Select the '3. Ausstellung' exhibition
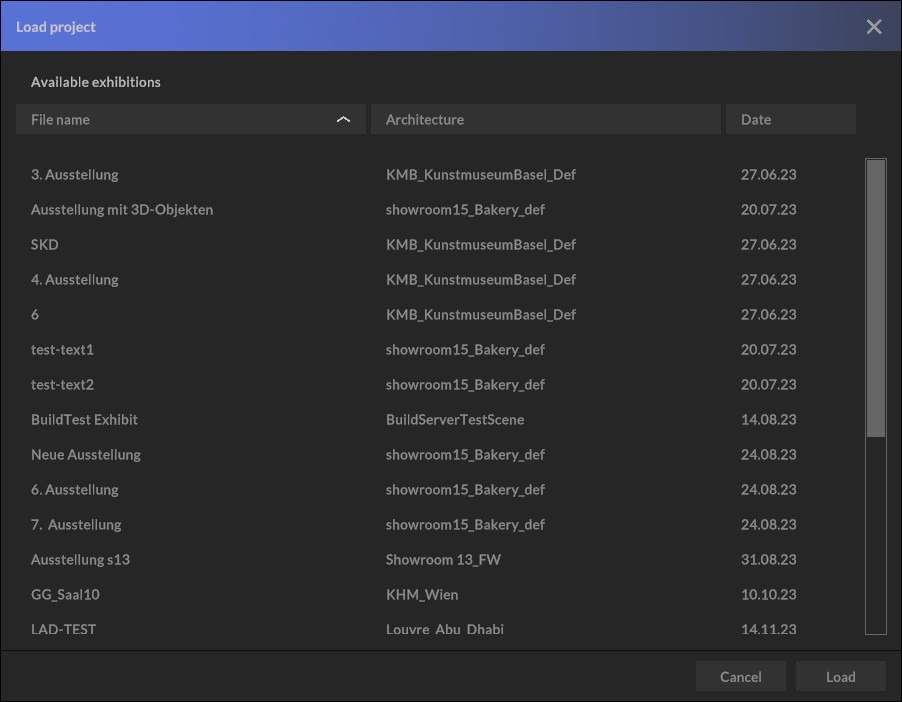Viewport: 902px width, 702px height. 75,175
